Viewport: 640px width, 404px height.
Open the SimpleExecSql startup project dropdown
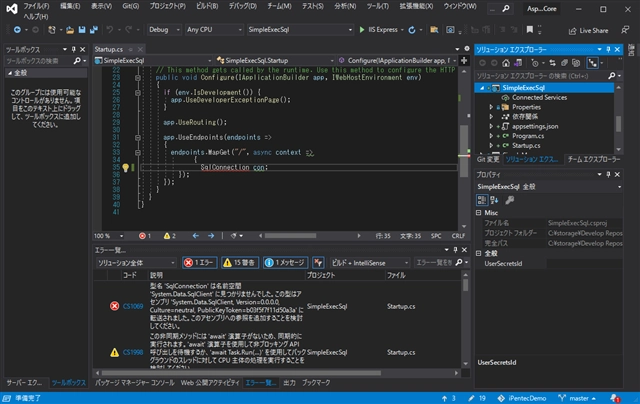300,30
